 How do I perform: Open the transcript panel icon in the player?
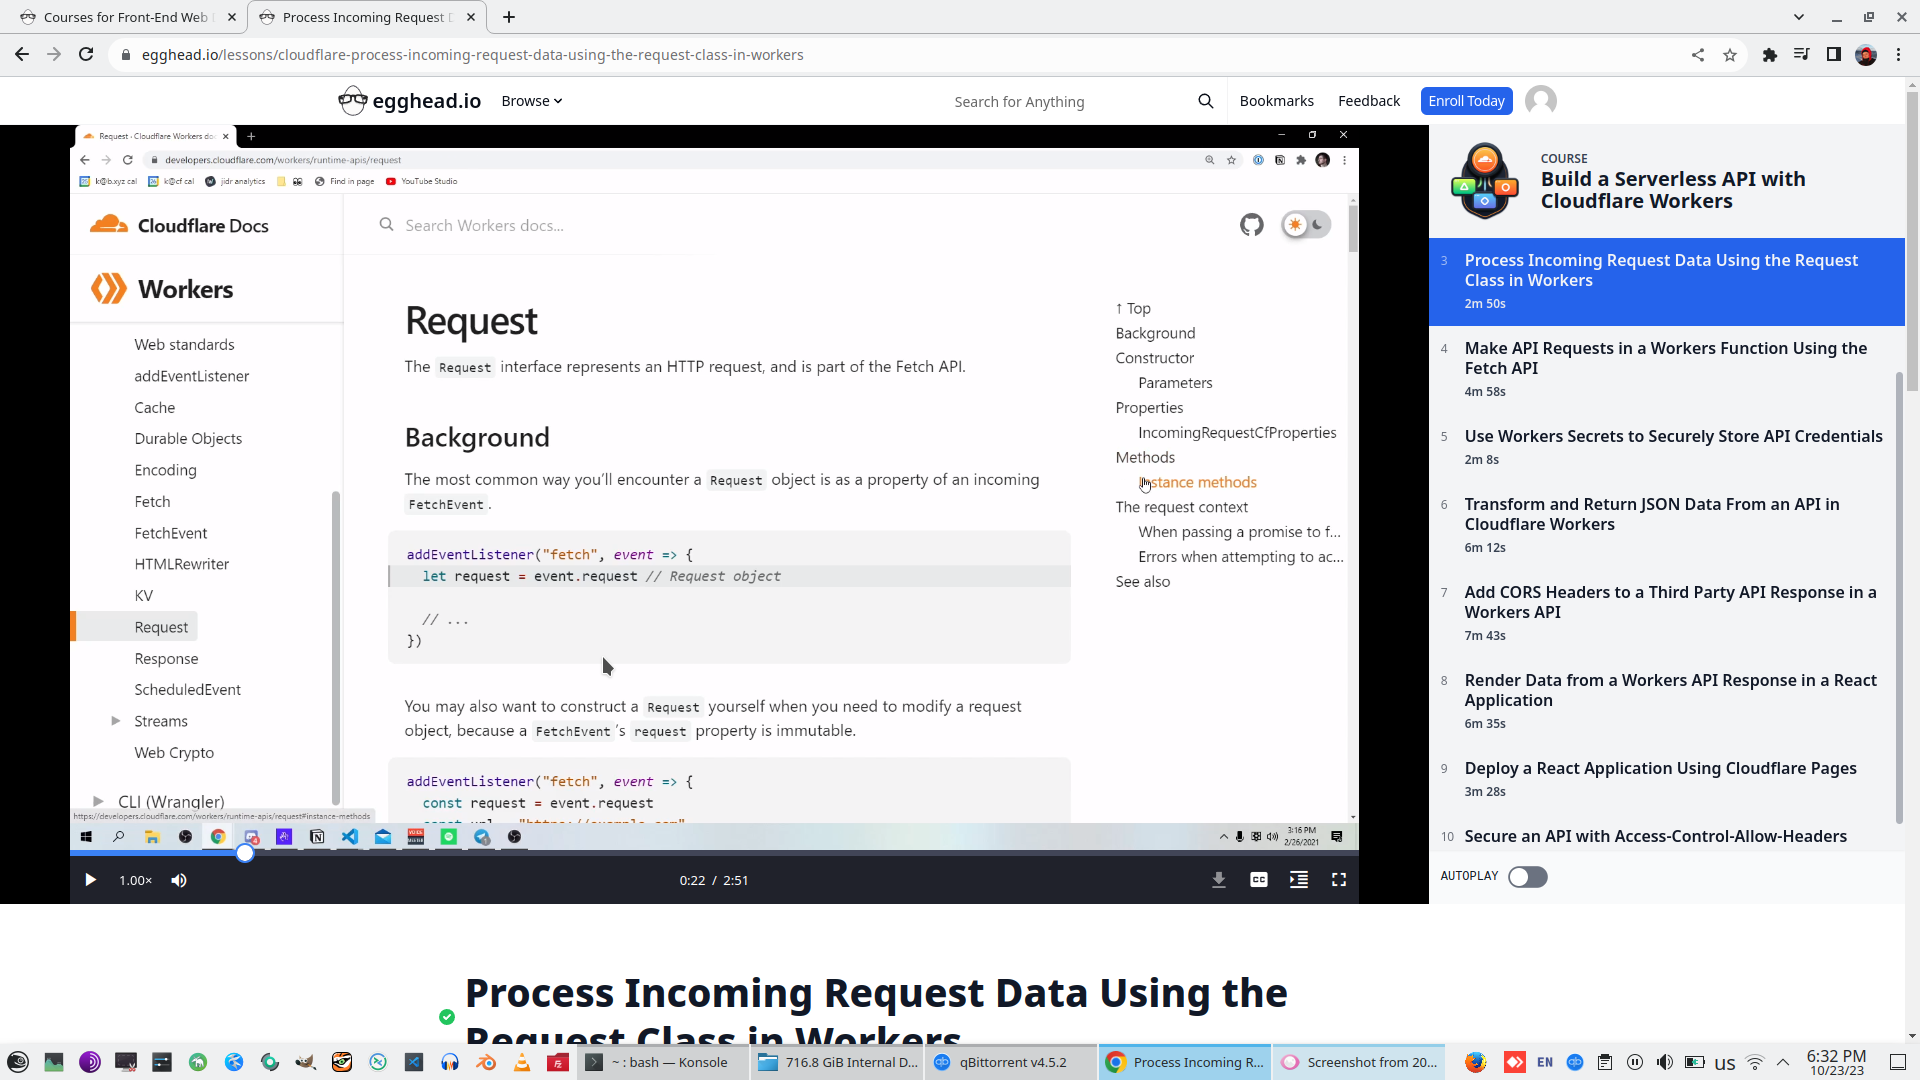(1299, 880)
